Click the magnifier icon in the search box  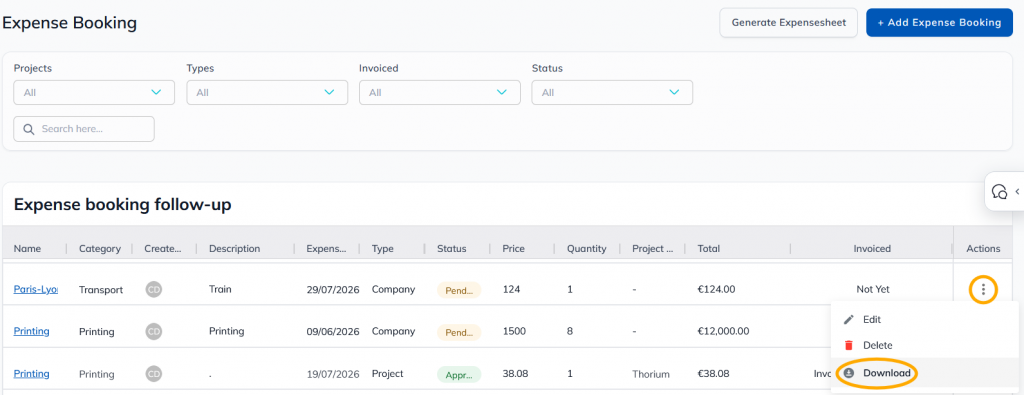[x=29, y=129]
